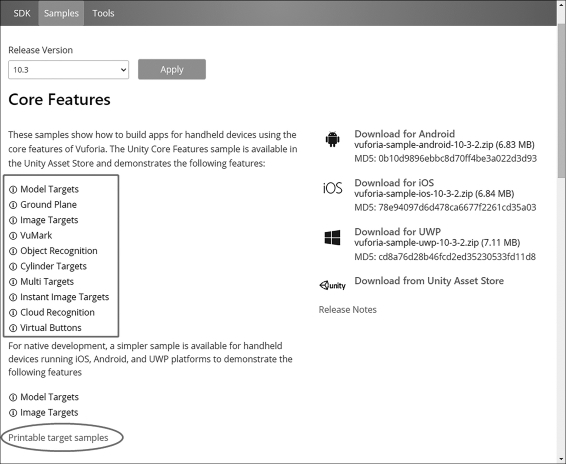Switch to the Samples tab

point(61,13)
